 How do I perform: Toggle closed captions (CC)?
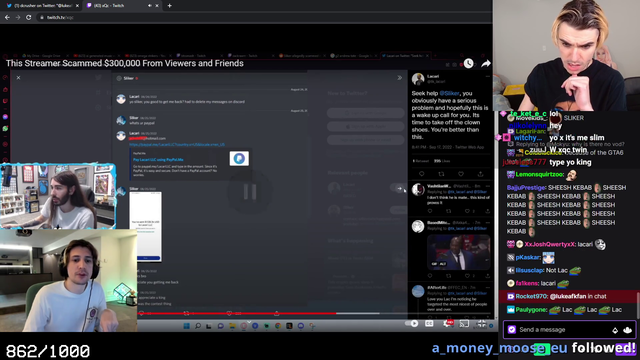[429, 324]
